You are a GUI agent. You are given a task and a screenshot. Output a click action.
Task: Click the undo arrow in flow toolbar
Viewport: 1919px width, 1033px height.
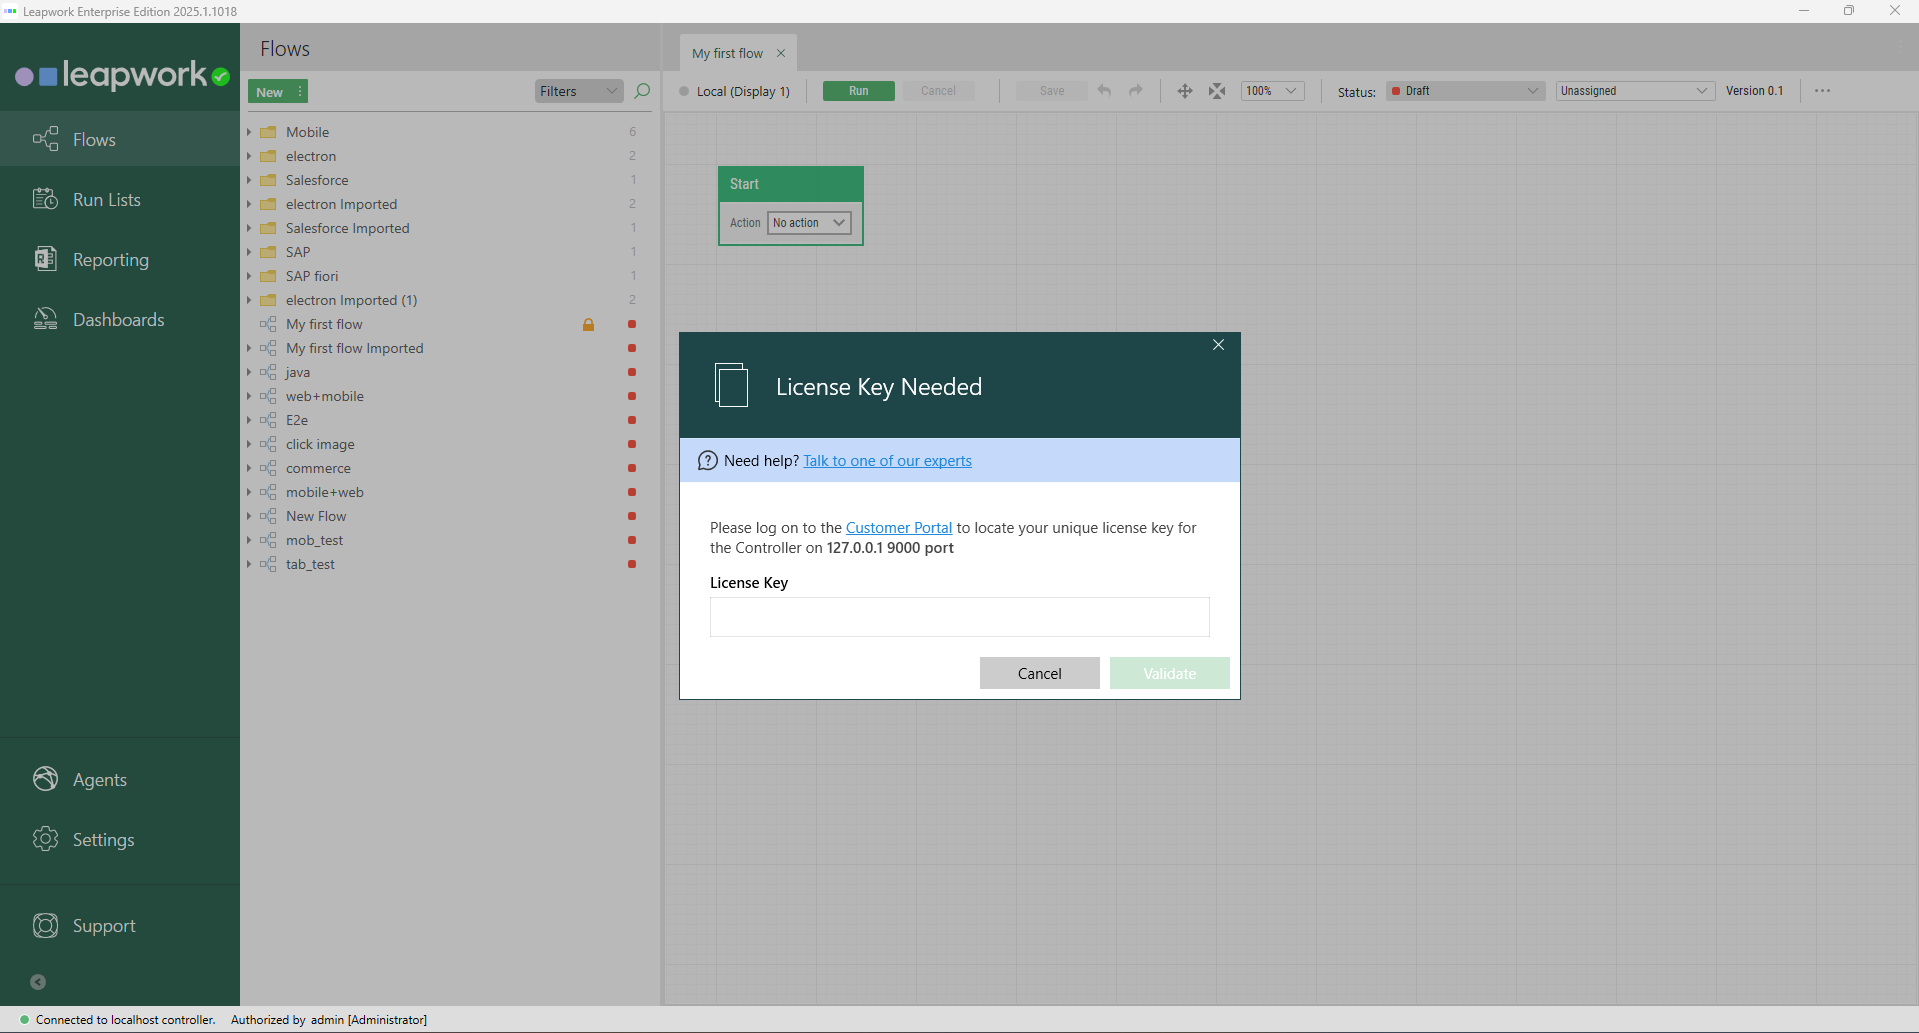(x=1104, y=91)
